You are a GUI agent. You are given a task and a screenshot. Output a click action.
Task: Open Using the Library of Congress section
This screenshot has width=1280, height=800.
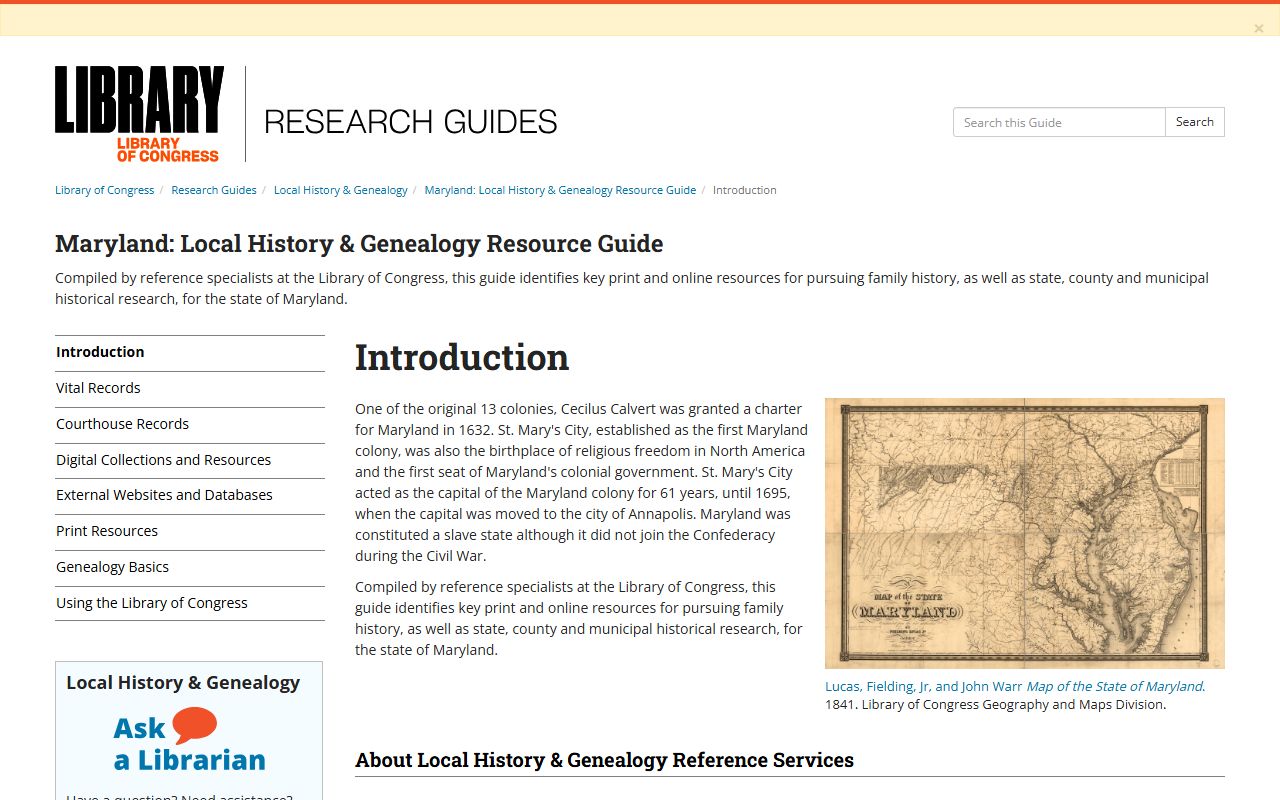(190, 603)
